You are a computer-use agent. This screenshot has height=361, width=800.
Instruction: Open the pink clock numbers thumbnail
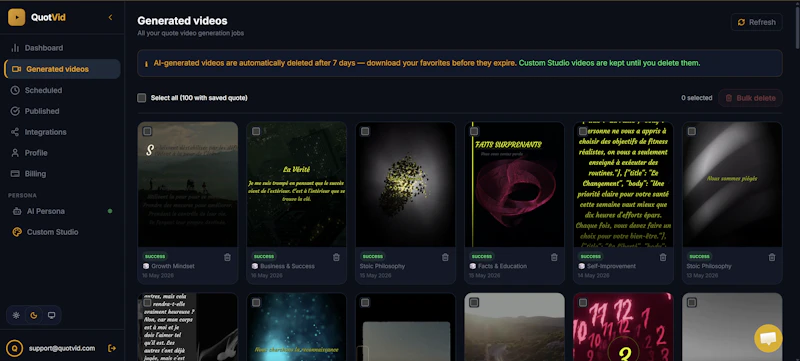(623, 327)
